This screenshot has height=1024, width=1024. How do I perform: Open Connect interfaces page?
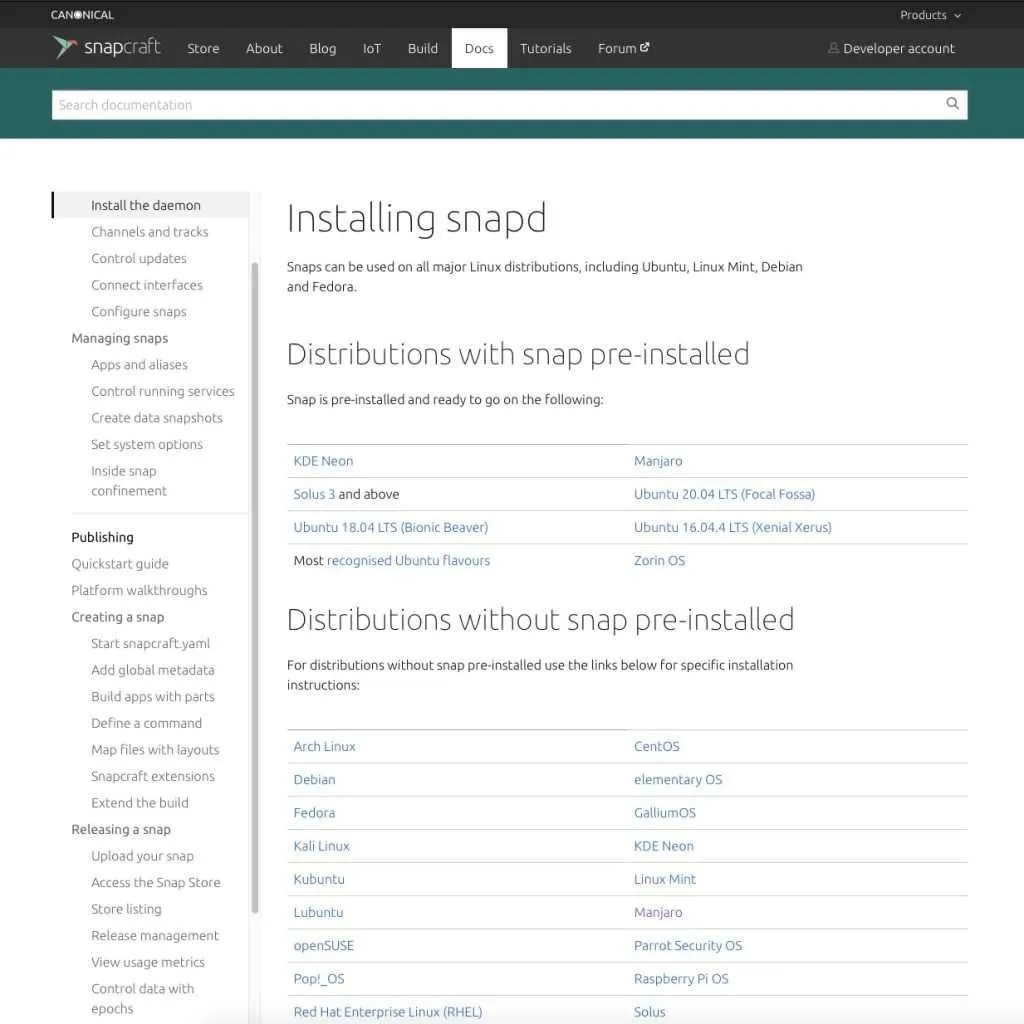coord(147,285)
